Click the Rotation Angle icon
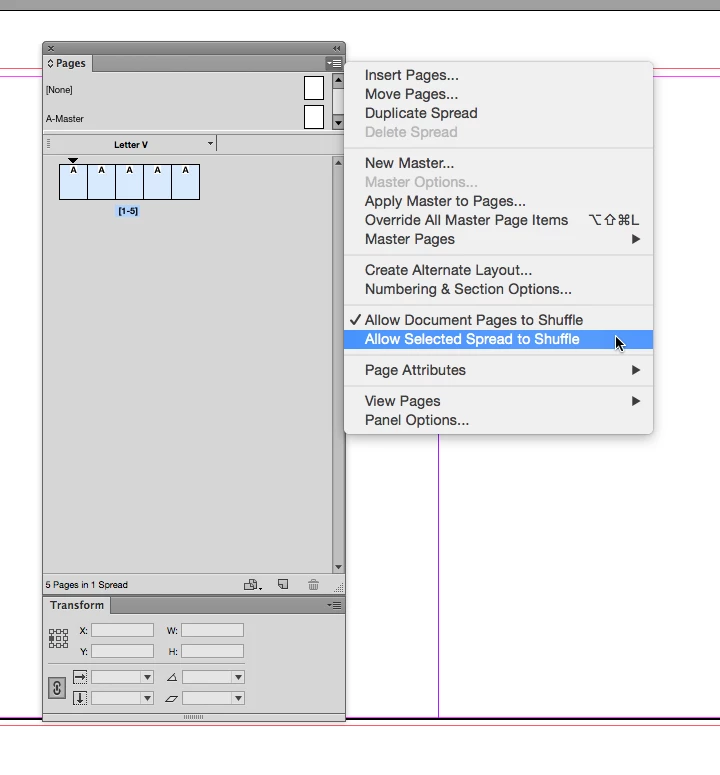 pos(171,677)
